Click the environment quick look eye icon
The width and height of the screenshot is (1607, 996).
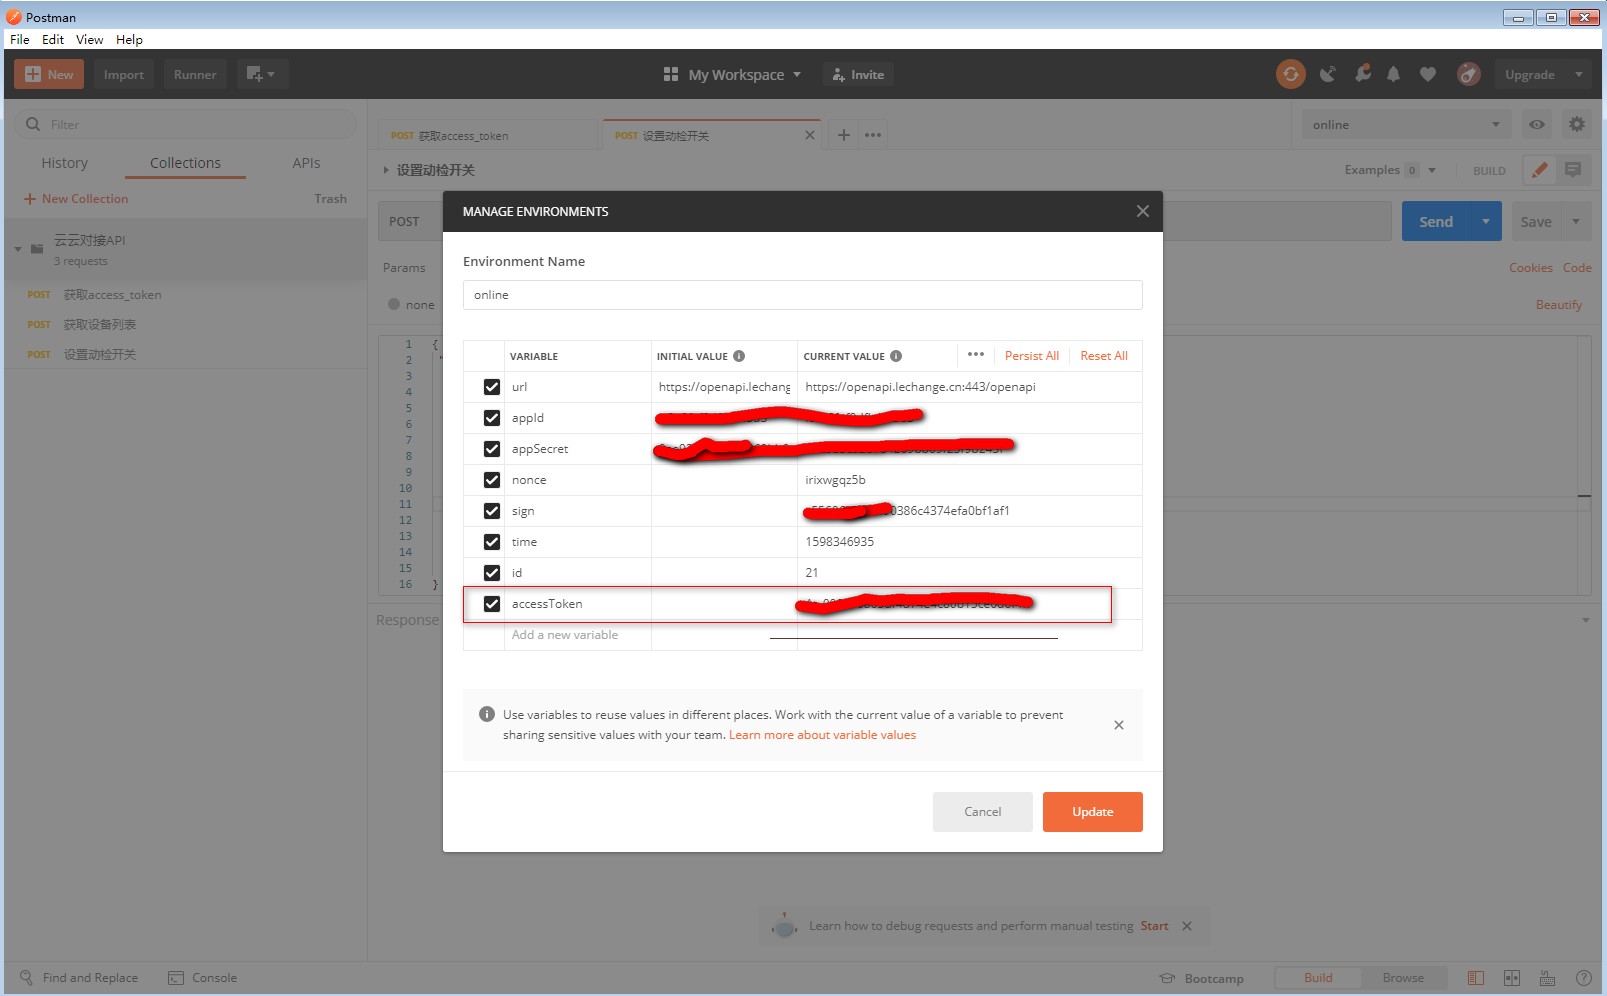1536,125
